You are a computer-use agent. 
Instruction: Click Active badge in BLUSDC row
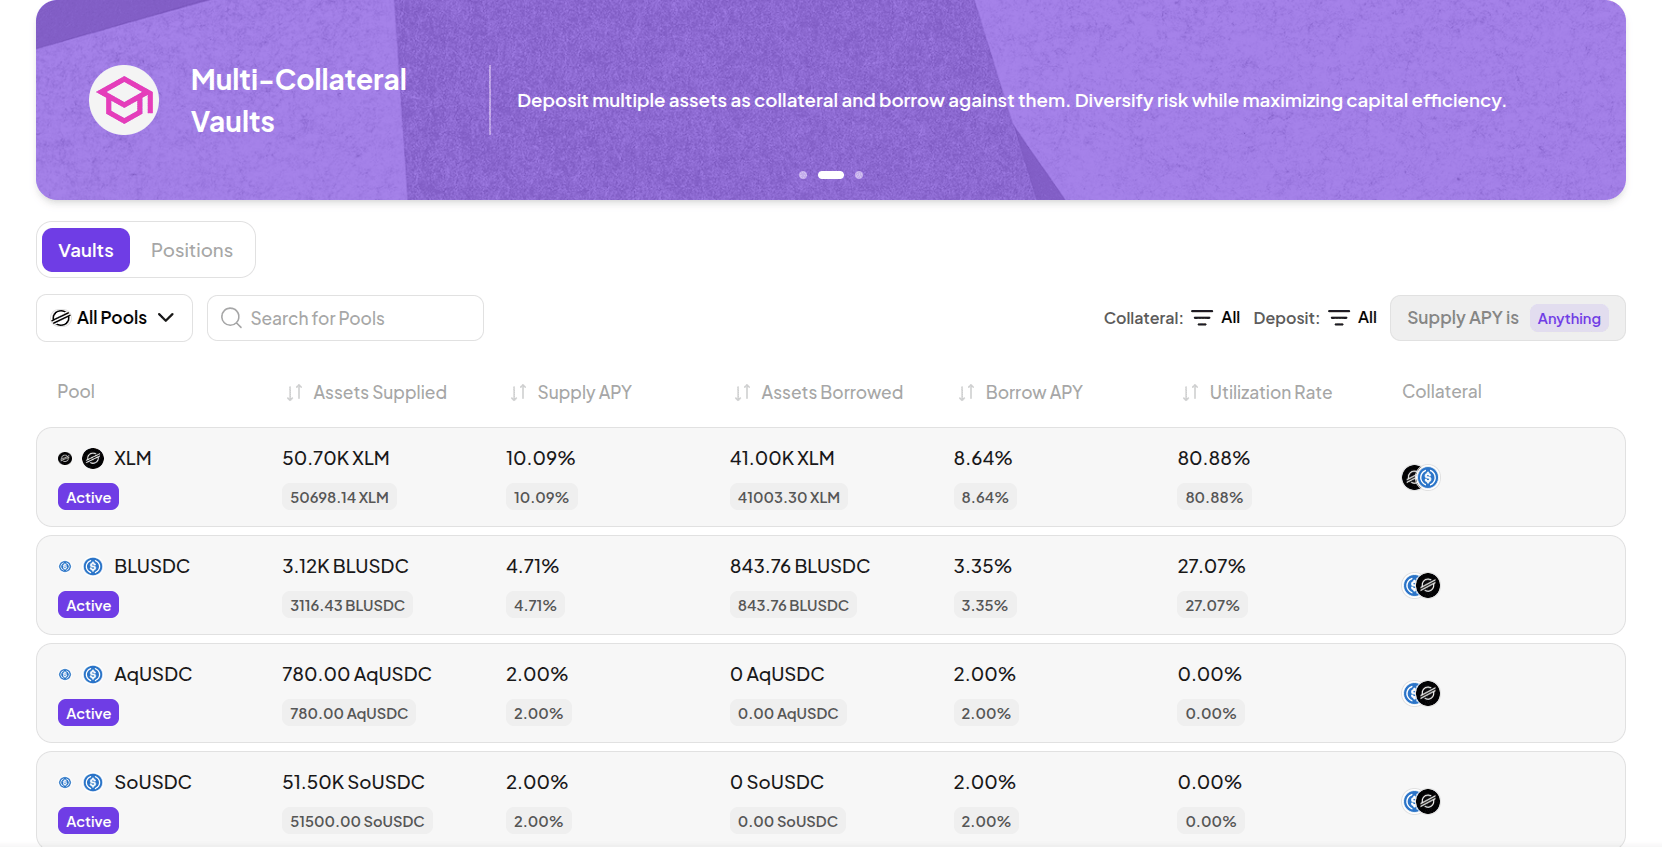pyautogui.click(x=89, y=605)
